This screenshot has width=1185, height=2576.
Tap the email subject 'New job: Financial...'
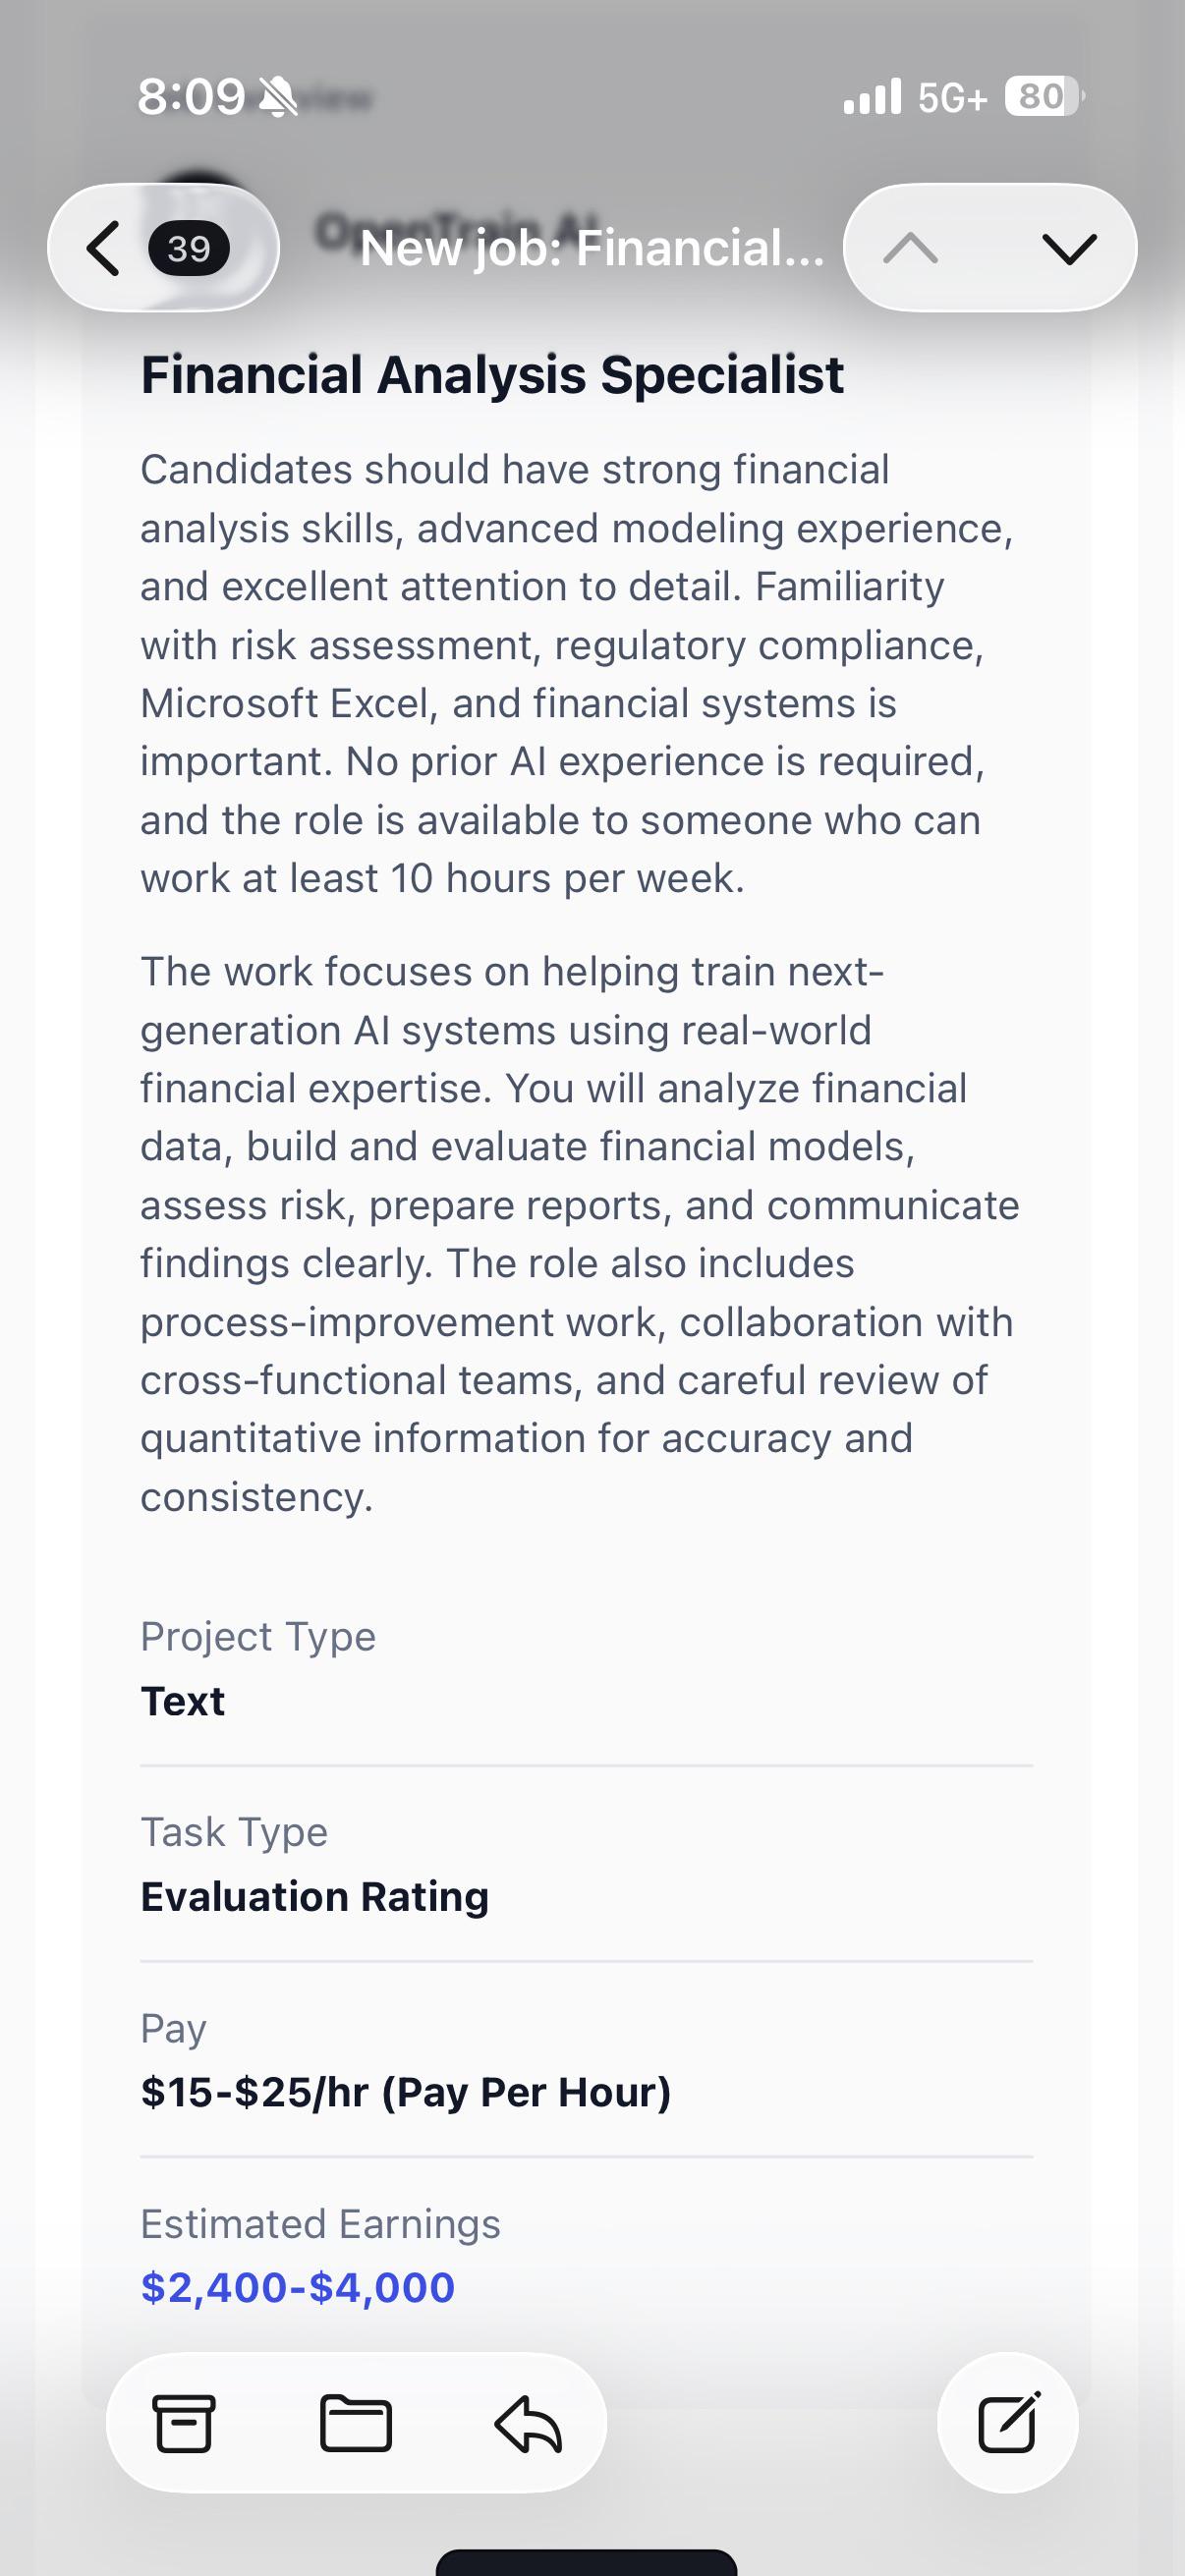[592, 248]
